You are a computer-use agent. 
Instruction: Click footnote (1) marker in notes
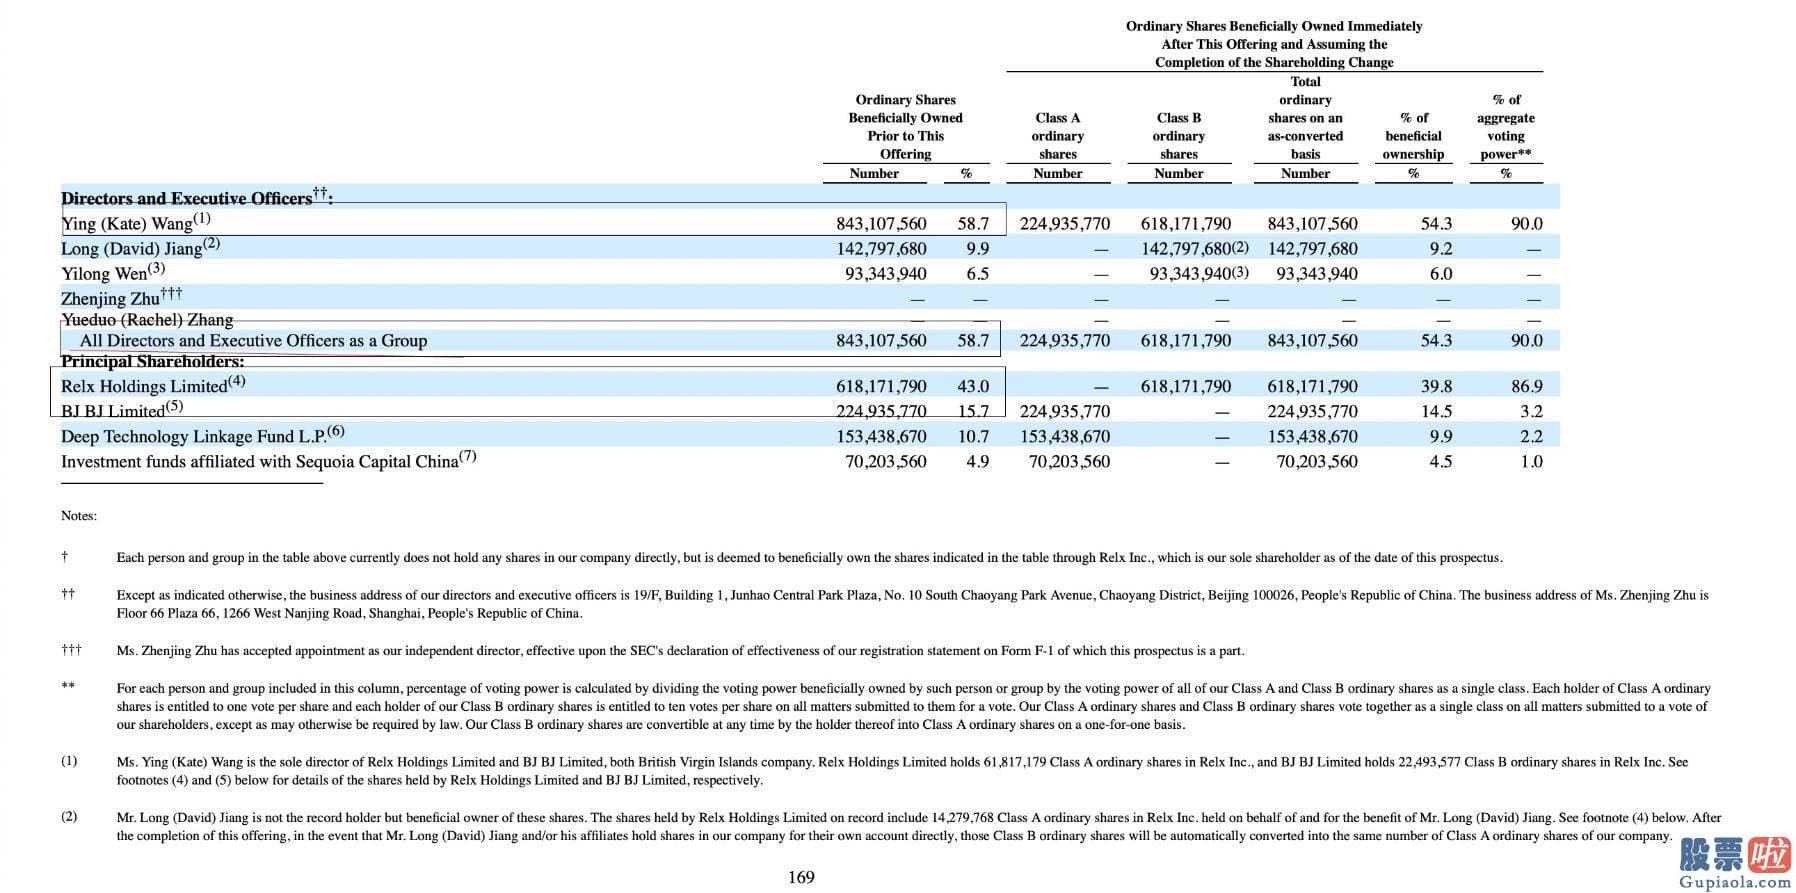point(69,761)
